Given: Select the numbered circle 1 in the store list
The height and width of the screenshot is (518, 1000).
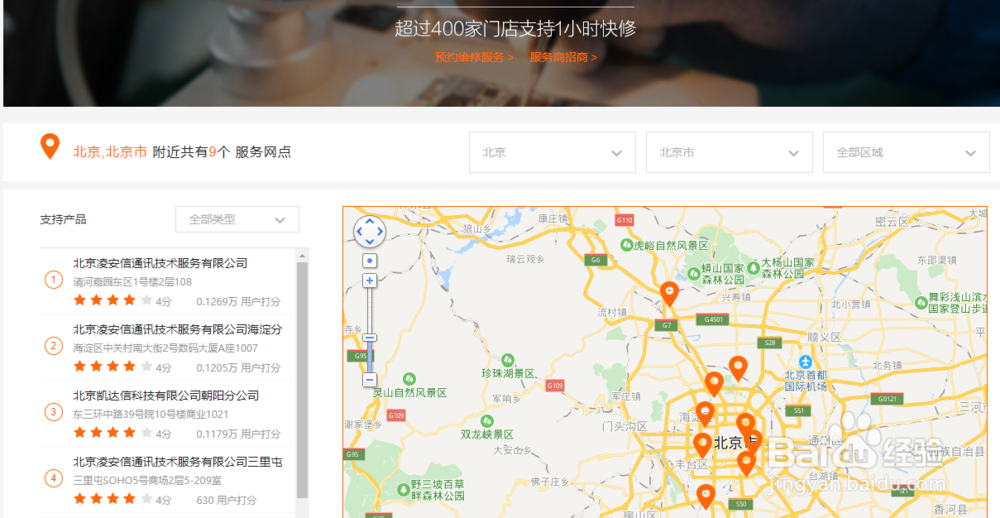Looking at the screenshot, I should coord(54,279).
